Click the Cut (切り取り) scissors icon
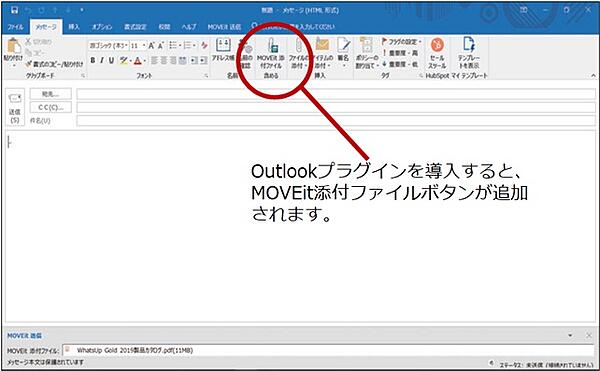The width and height of the screenshot is (600, 371). (x=28, y=42)
